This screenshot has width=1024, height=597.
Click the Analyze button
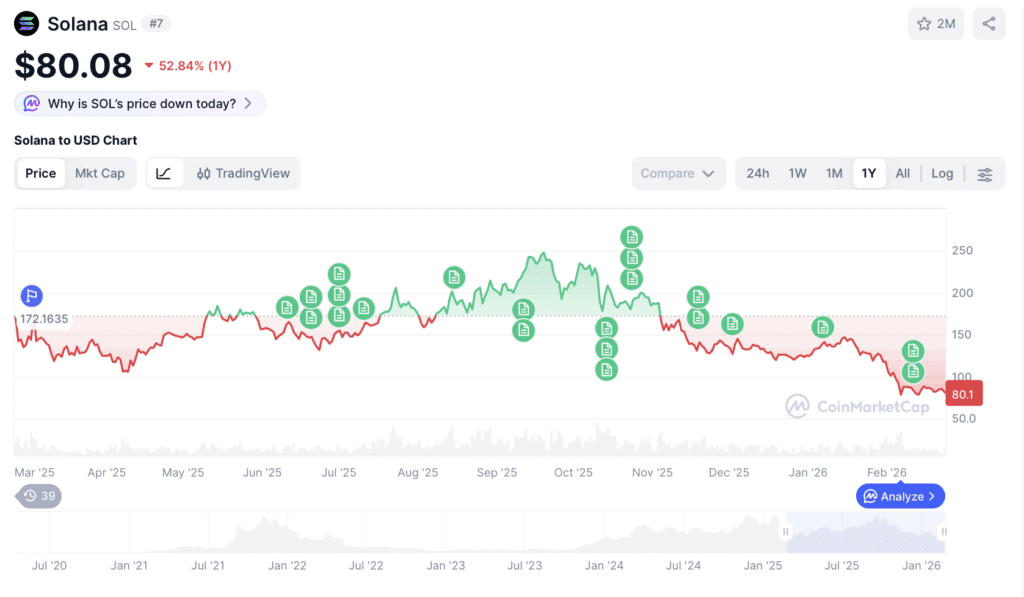[900, 496]
